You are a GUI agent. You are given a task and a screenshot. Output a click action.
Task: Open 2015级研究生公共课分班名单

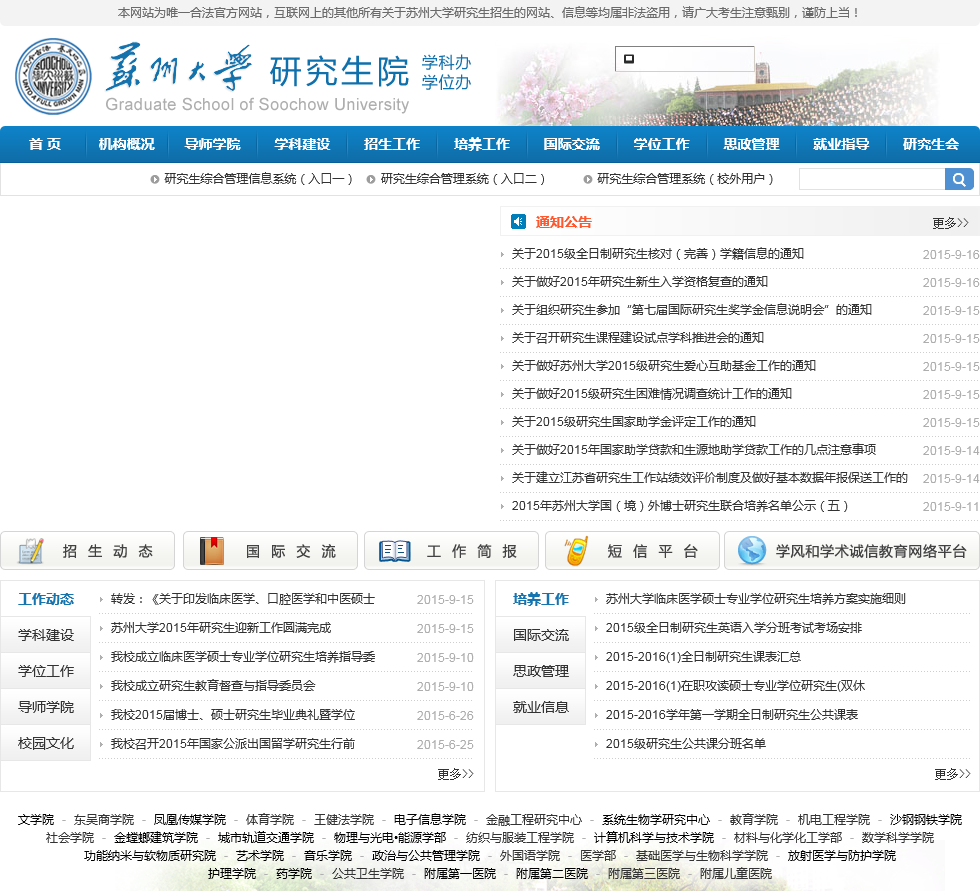[x=686, y=744]
